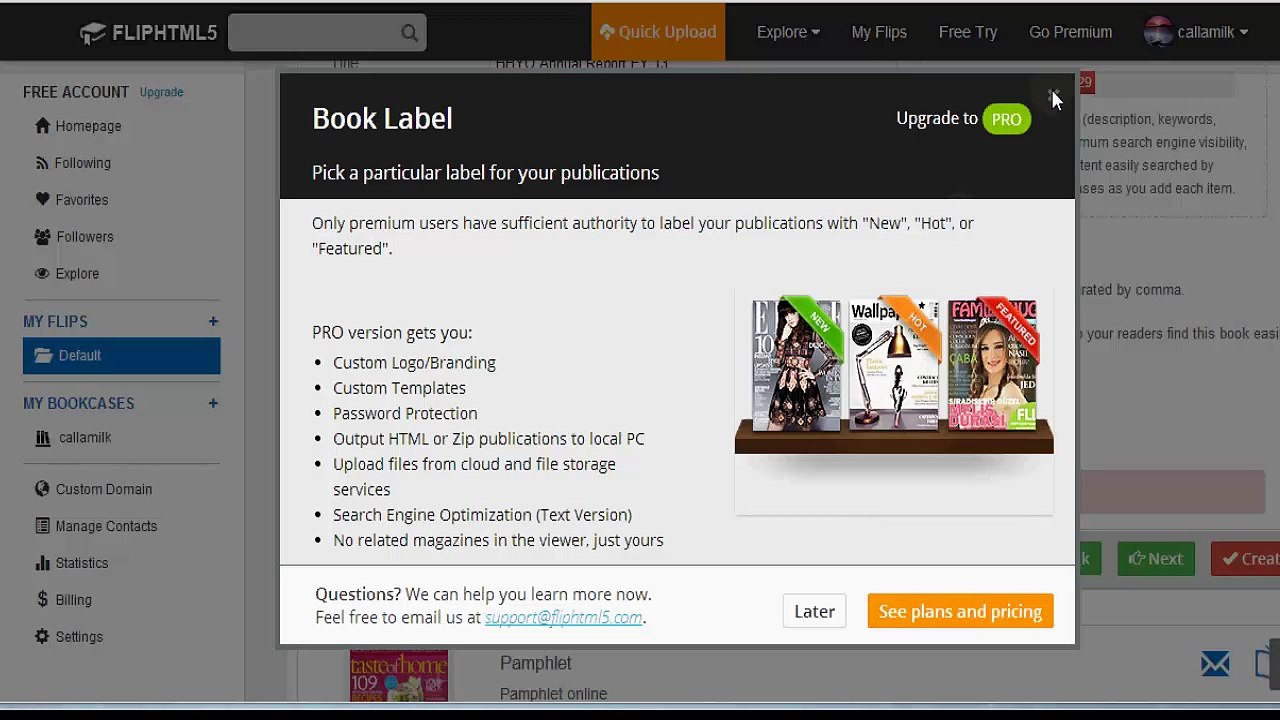Click 'Password Protection' list item
This screenshot has height=720, width=1280.
coord(405,414)
